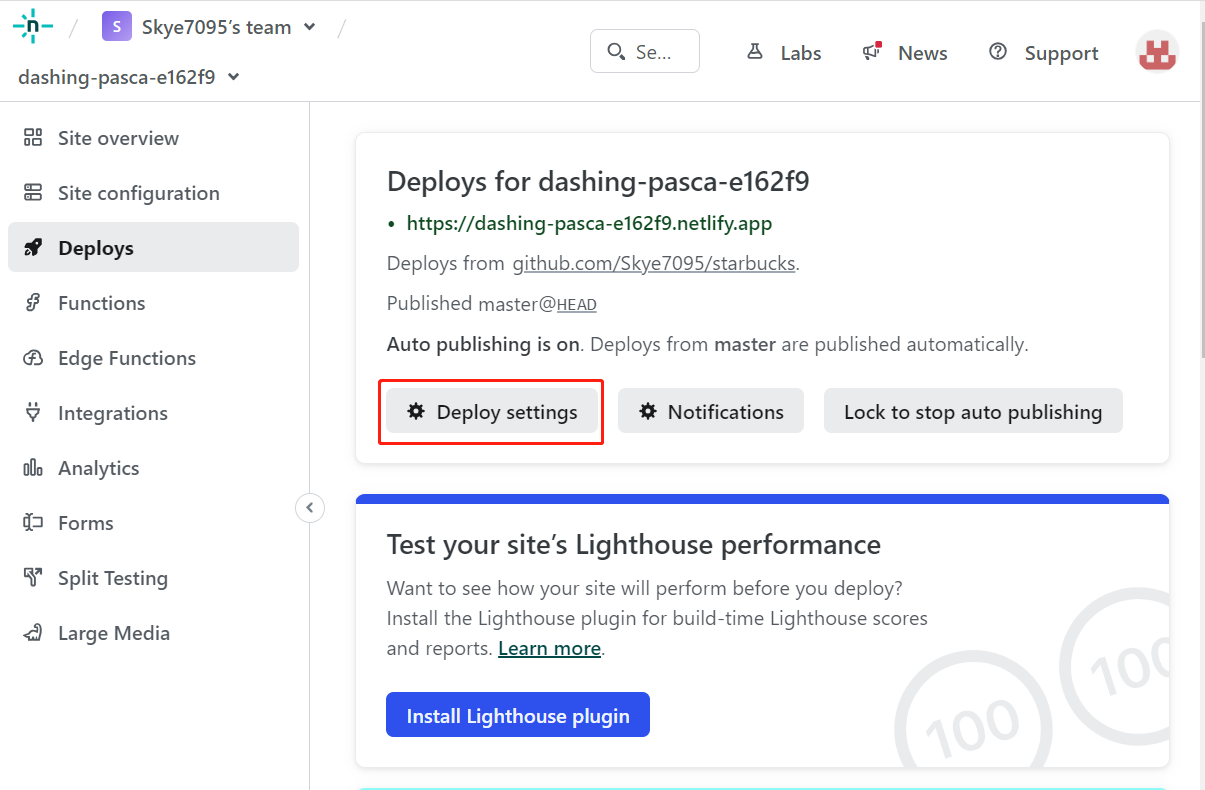The width and height of the screenshot is (1205, 790).
Task: Open Labs in the top bar
Action: point(785,53)
